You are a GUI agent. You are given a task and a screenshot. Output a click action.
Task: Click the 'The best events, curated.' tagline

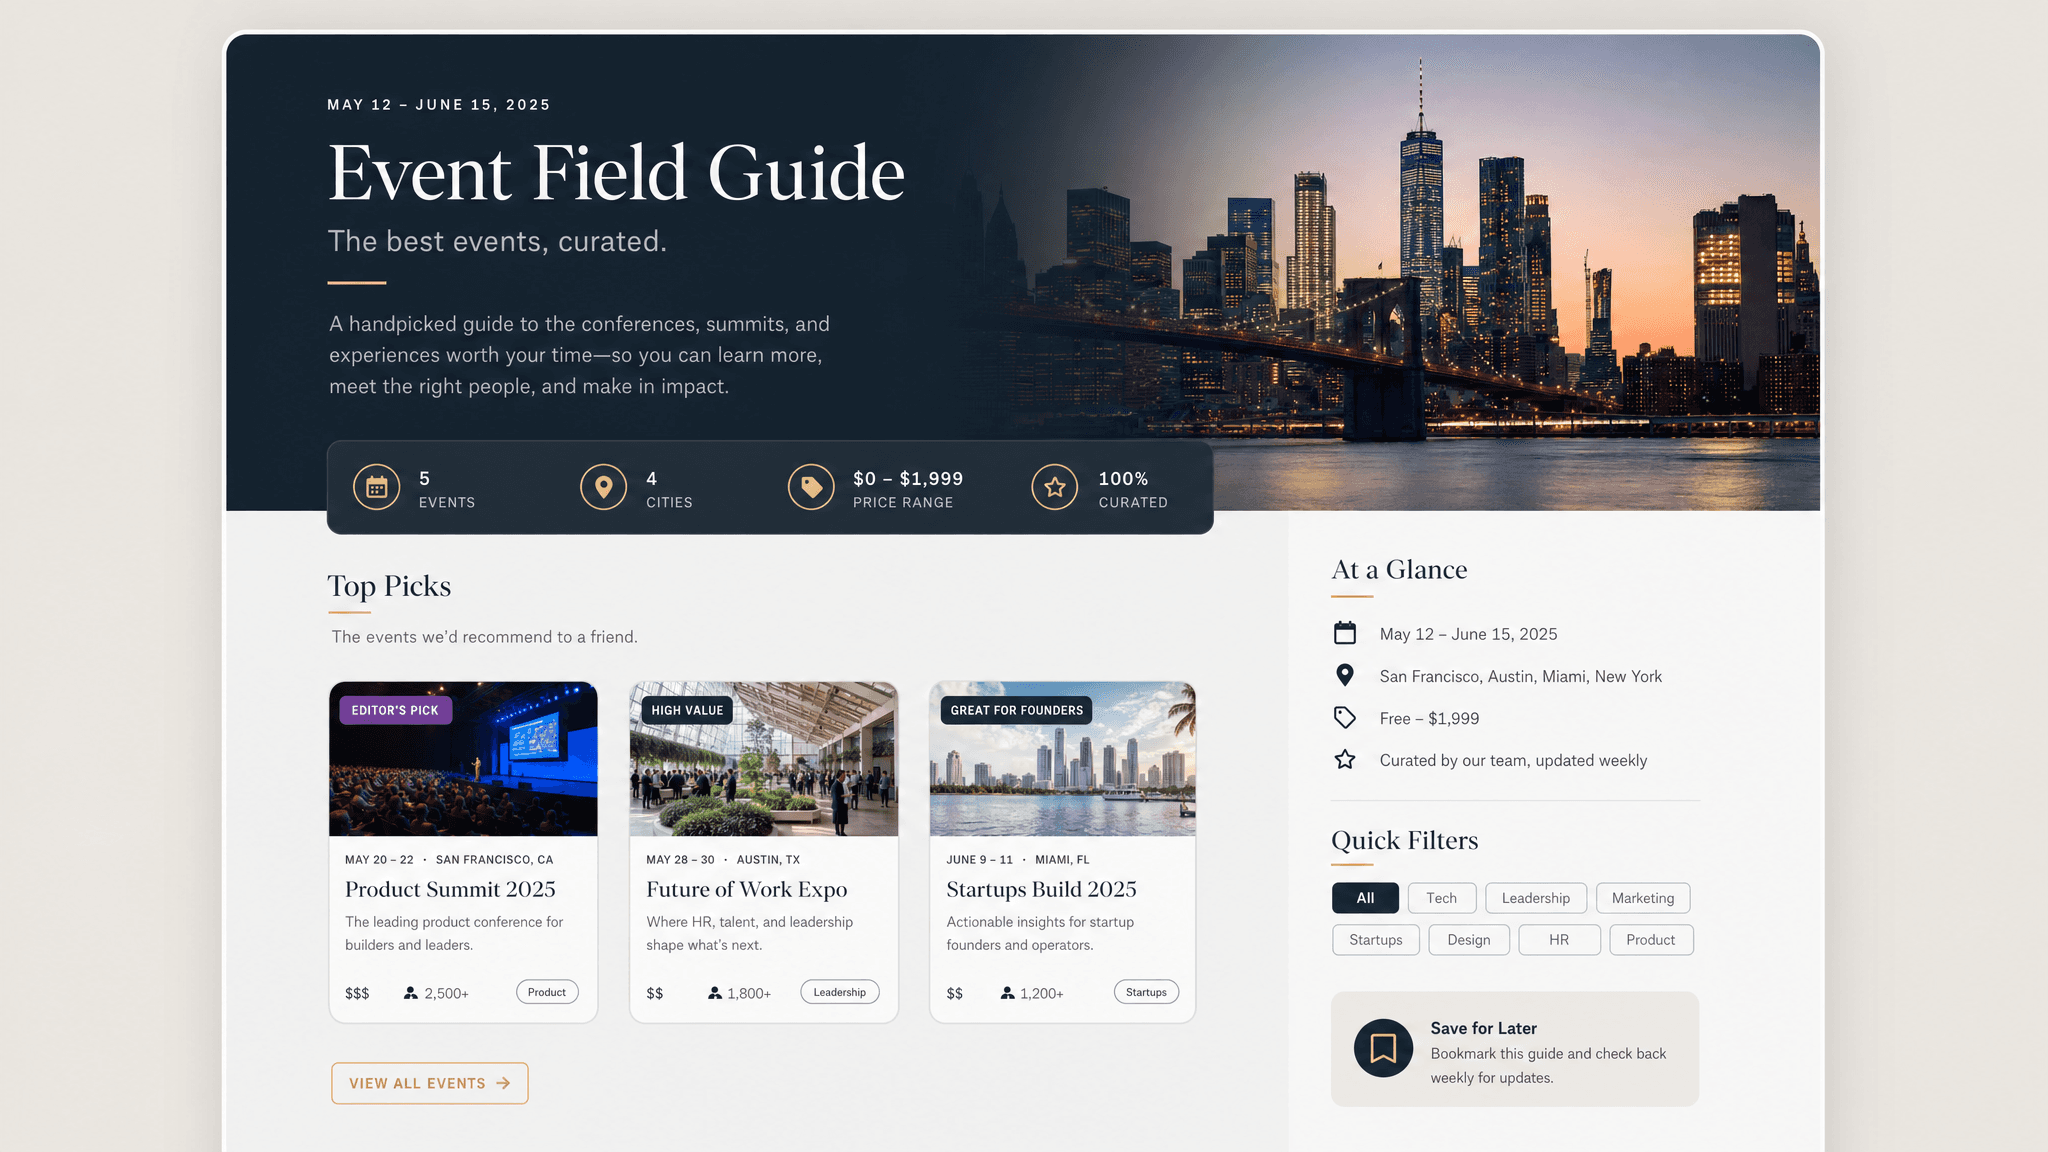tap(497, 241)
